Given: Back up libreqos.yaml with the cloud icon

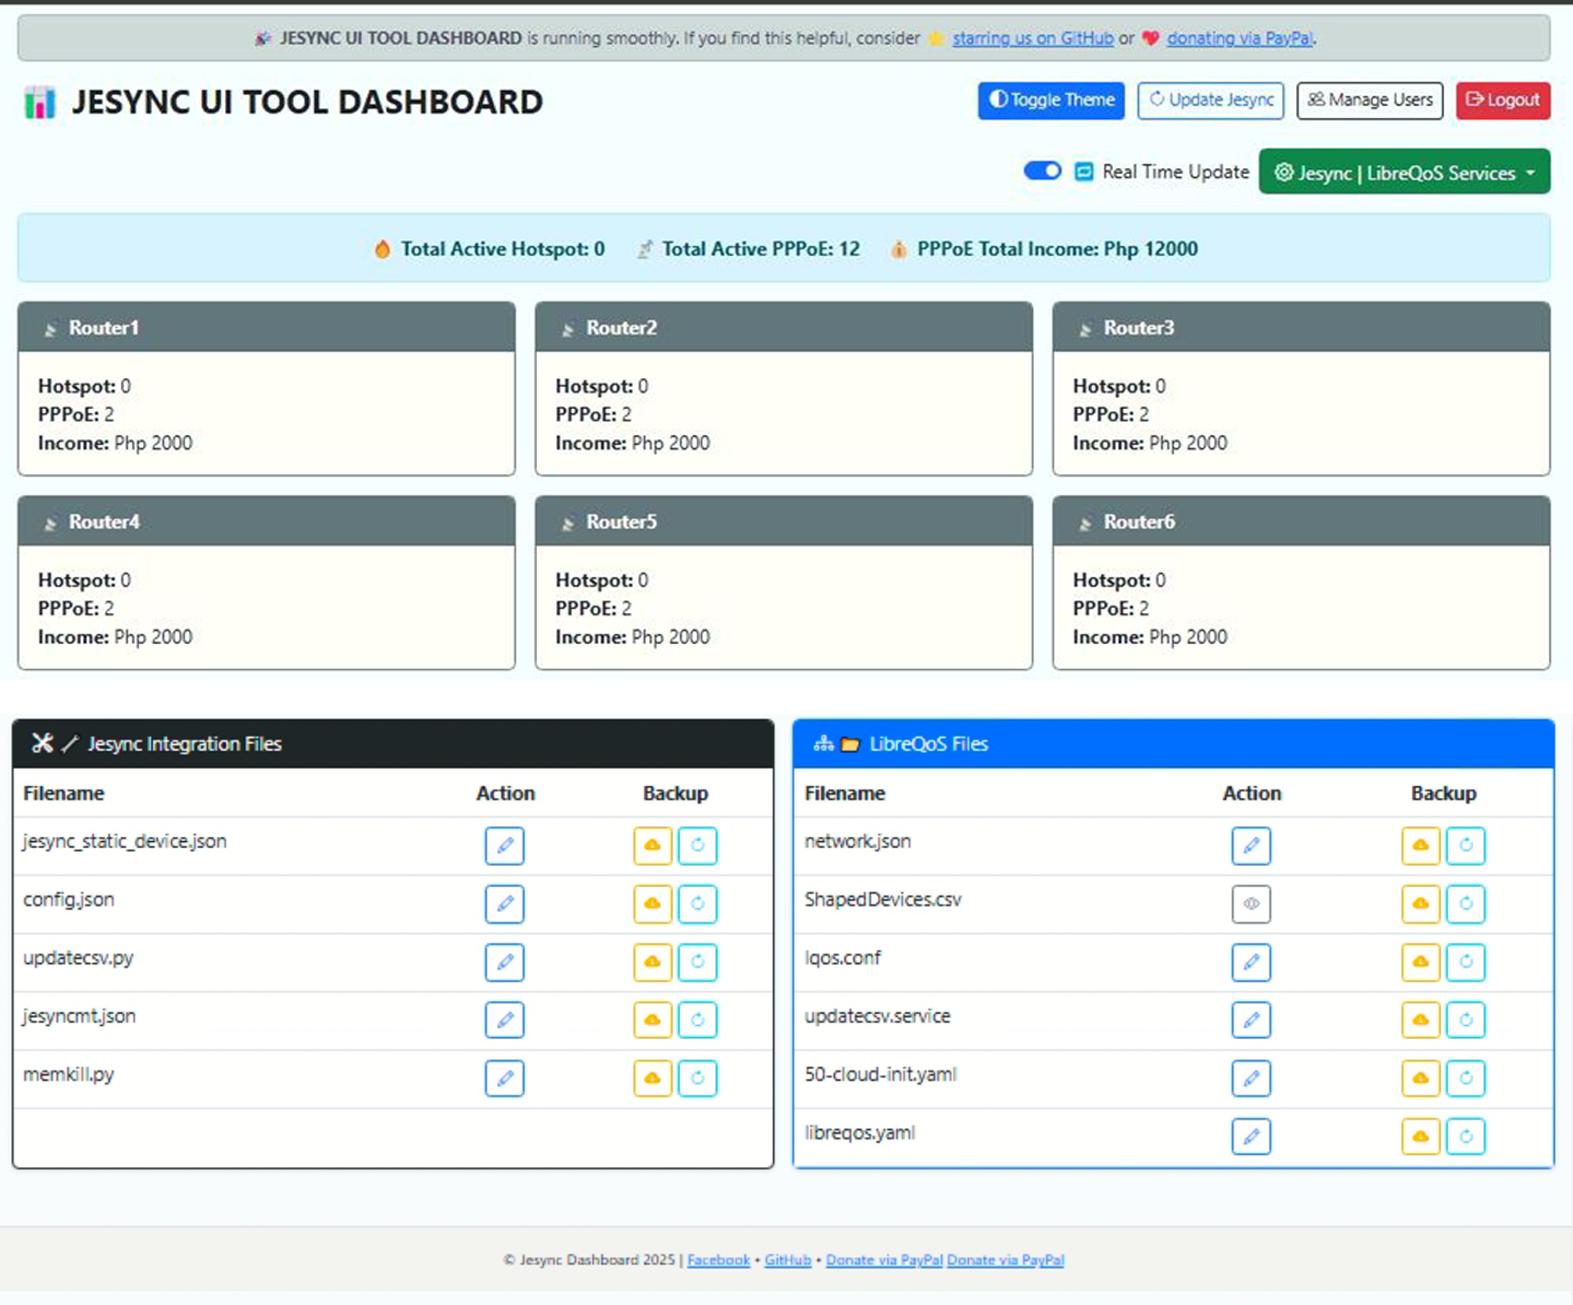Looking at the screenshot, I should point(1421,1136).
